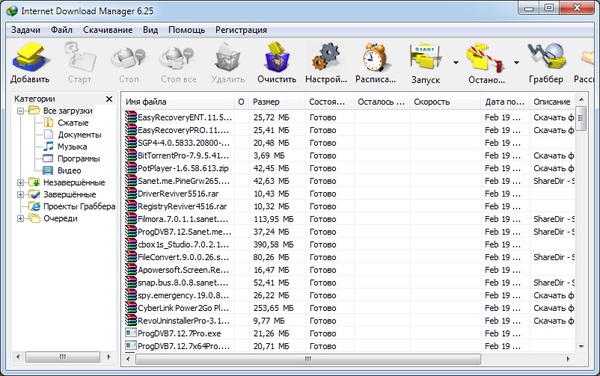Expand the Незавершённые tree node
This screenshot has height=376, width=600.
[21, 183]
